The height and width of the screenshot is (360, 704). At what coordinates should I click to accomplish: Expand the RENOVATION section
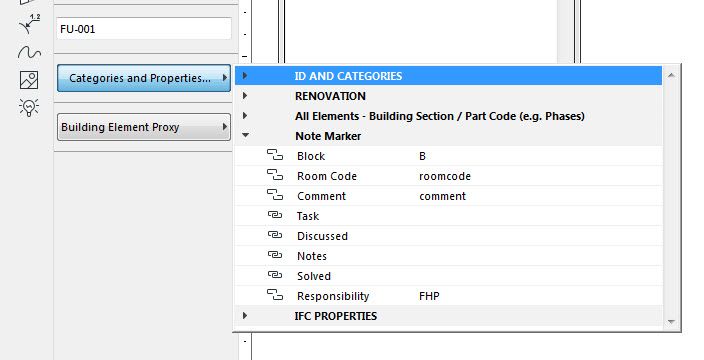[x=245, y=96]
